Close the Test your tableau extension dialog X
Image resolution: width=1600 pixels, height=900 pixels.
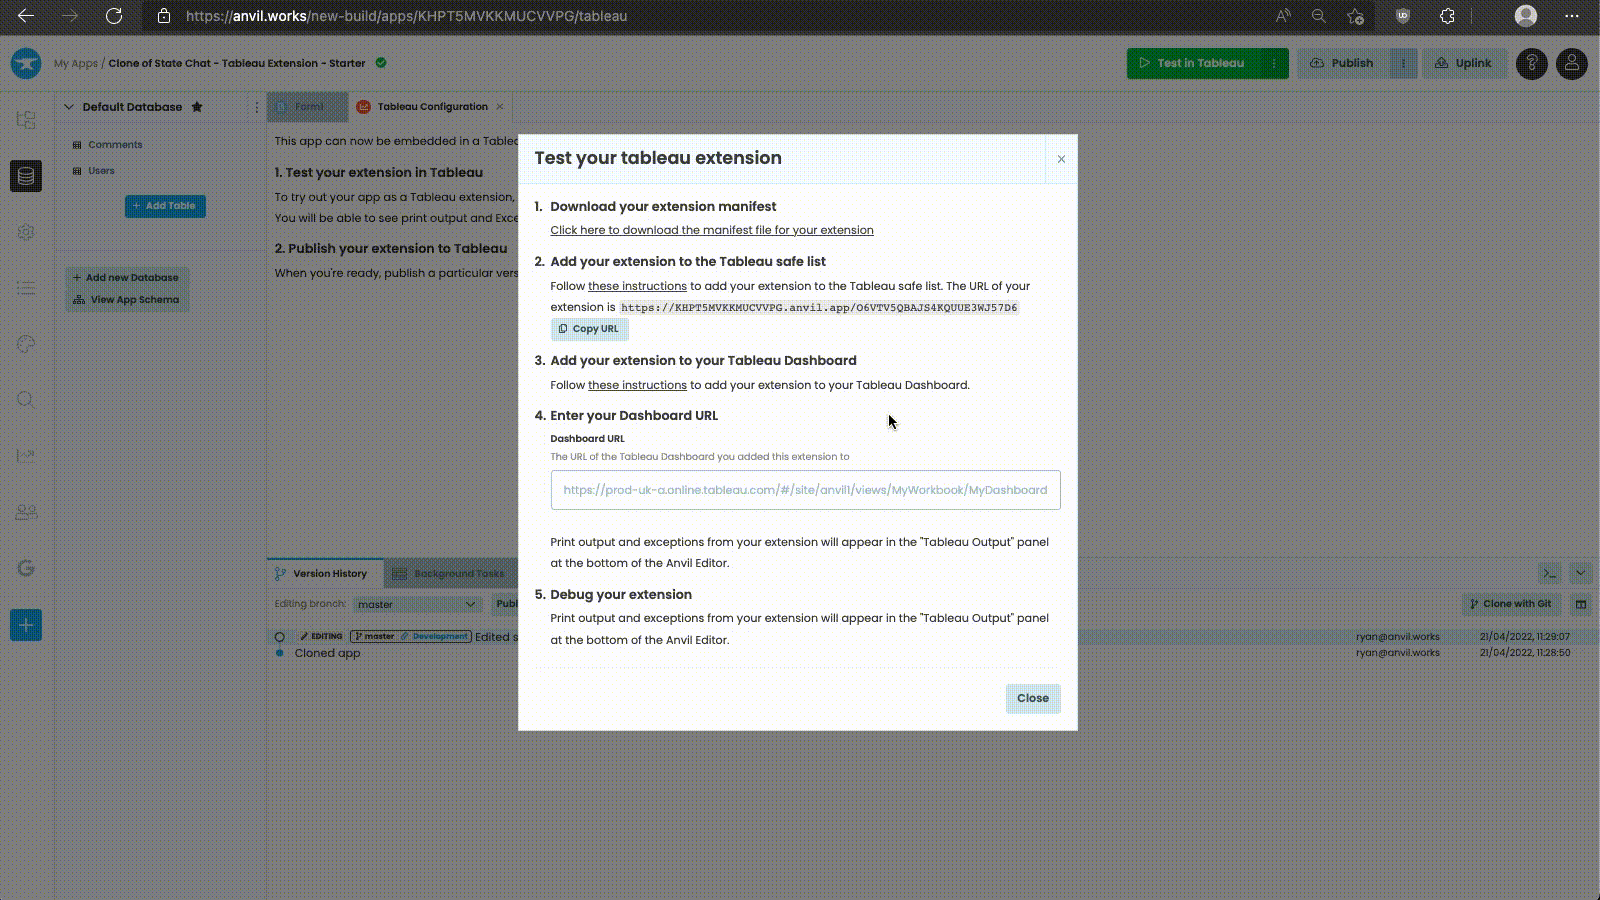click(1061, 159)
